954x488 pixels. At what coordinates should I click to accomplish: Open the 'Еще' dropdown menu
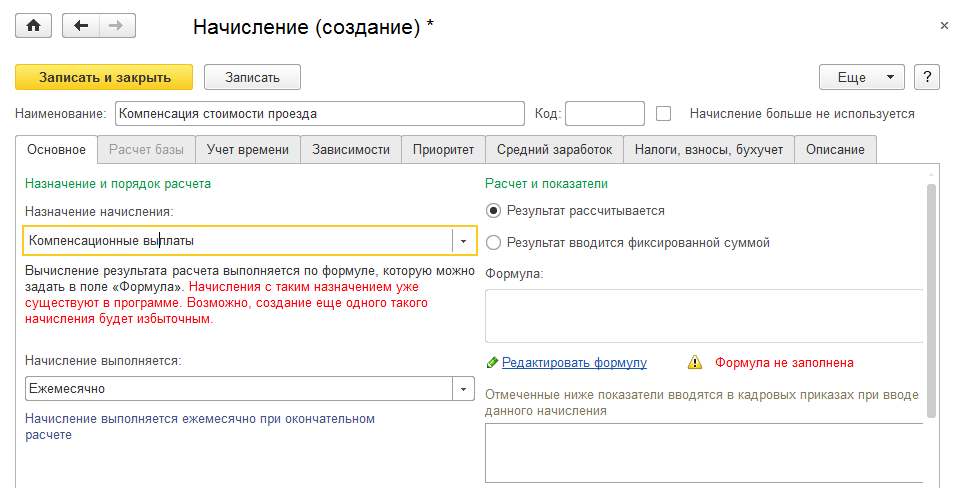[861, 77]
